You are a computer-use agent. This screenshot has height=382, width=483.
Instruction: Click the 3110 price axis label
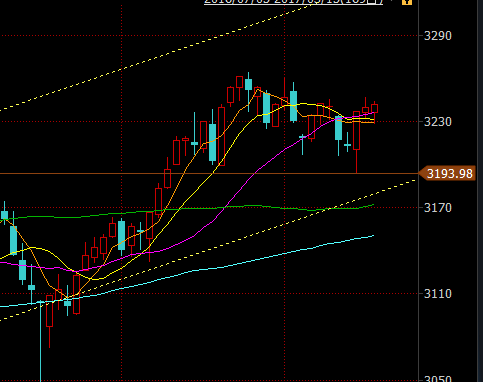[x=437, y=294]
